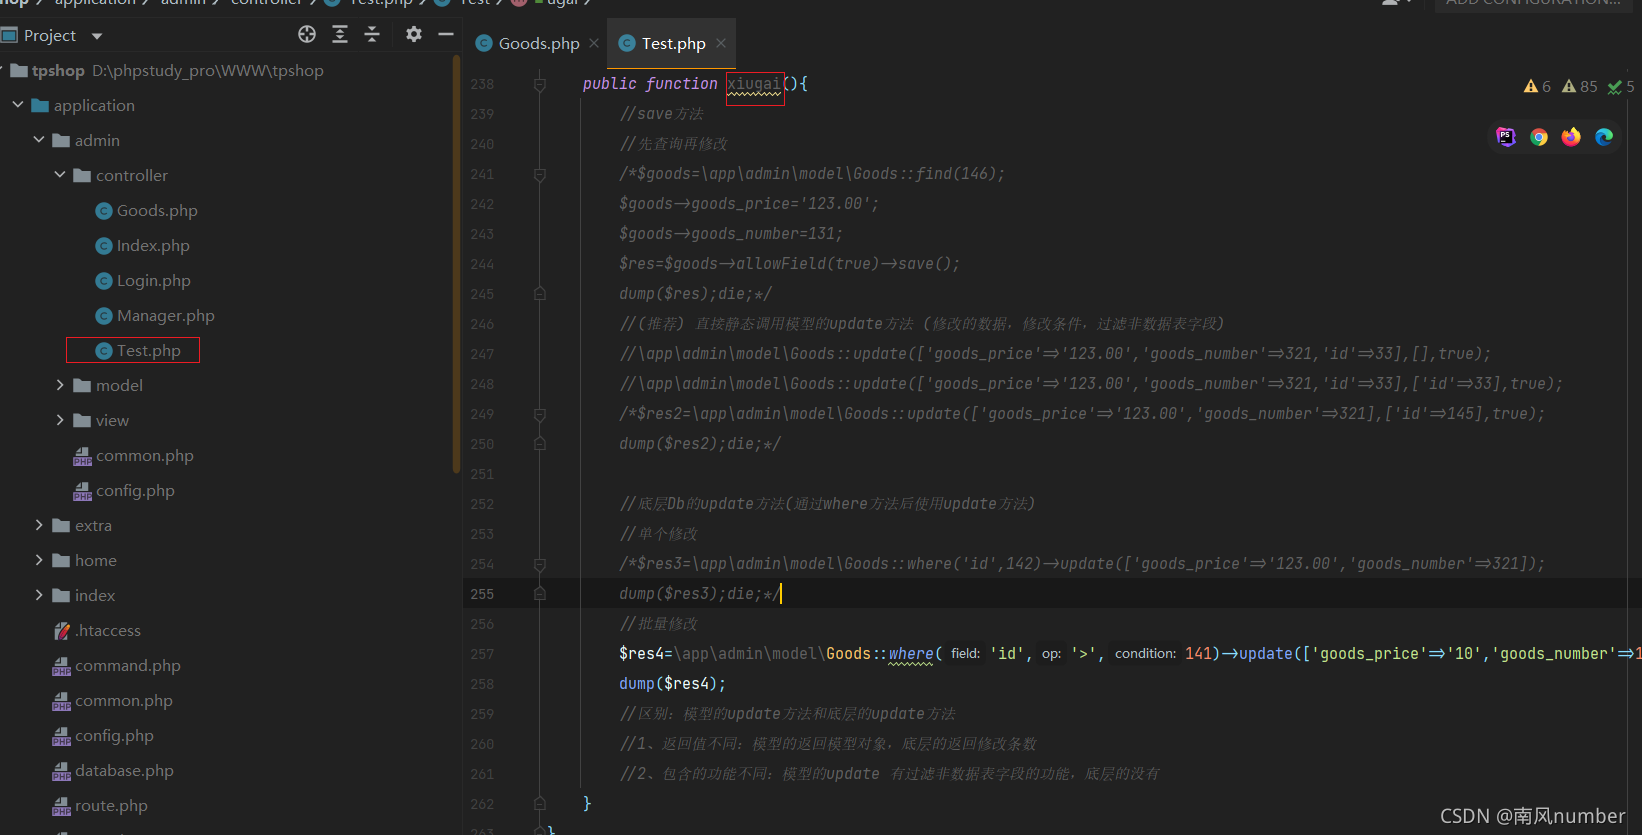Screen dimensions: 1642x835
Task: Expand the model folder
Action: click(60, 385)
